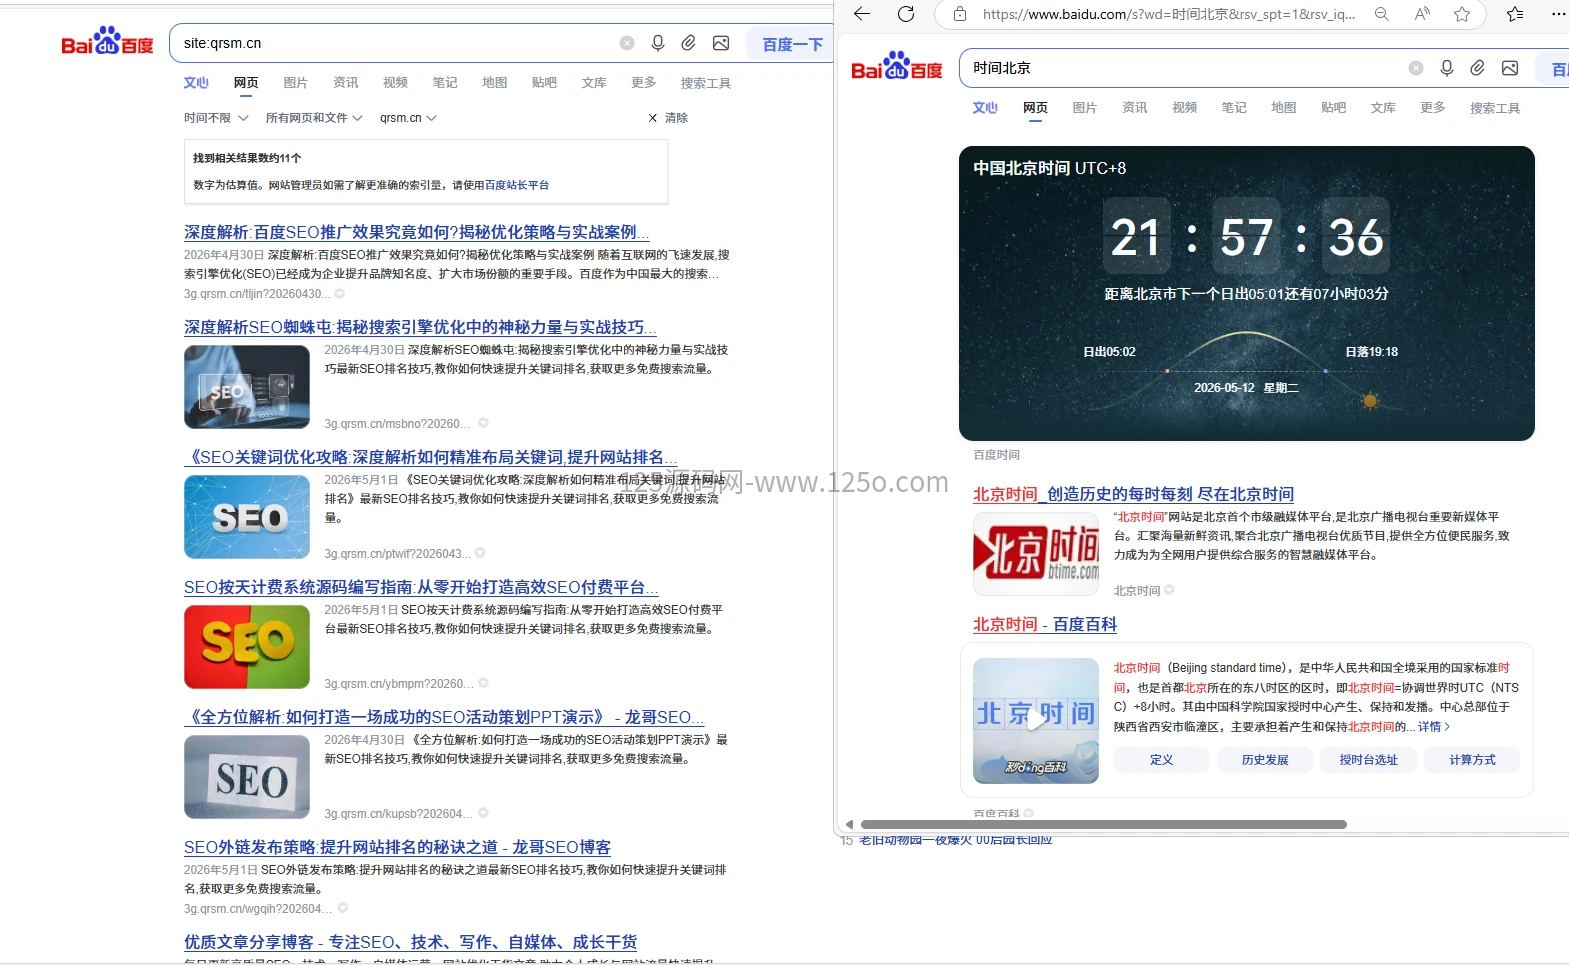Switch to 图片 tab in right window
The image size is (1569, 965).
(x=1085, y=108)
